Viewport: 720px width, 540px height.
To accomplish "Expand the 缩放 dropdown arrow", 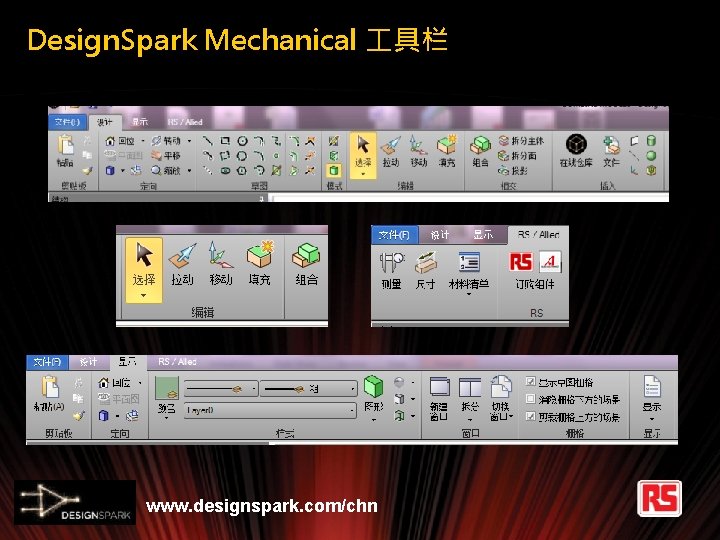I will tap(189, 171).
